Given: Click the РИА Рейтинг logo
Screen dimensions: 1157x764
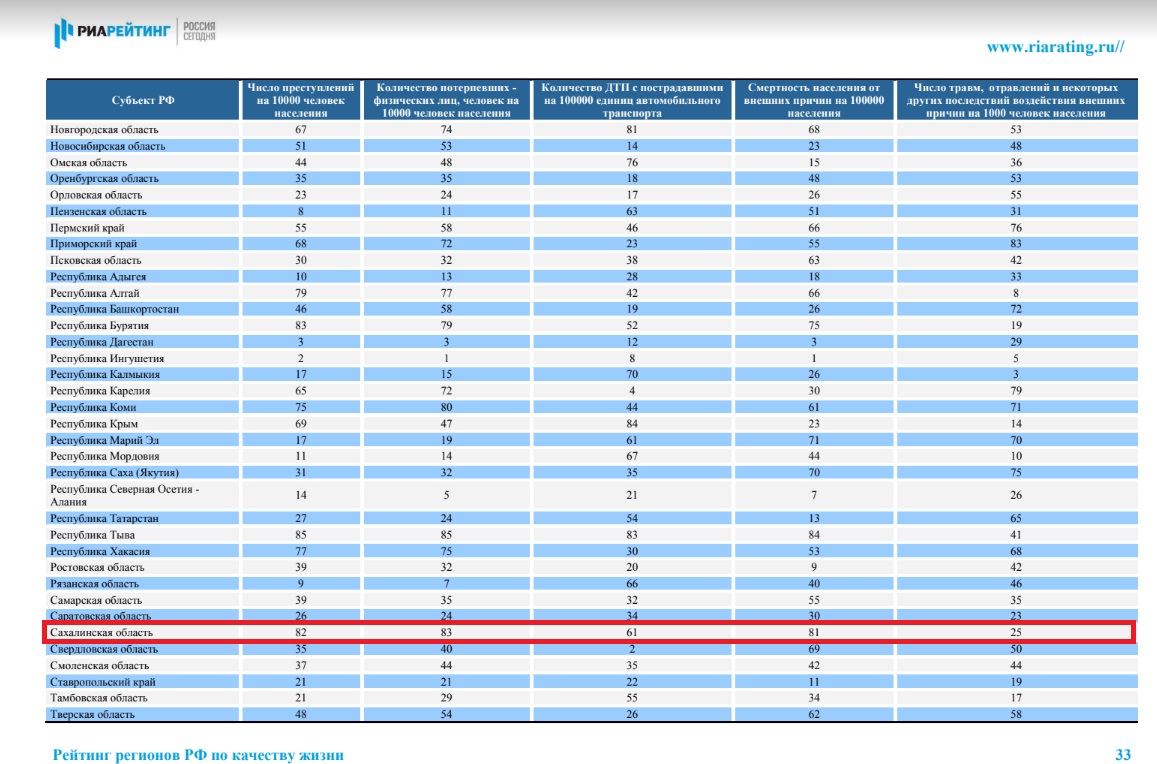Looking at the screenshot, I should click(x=112, y=35).
